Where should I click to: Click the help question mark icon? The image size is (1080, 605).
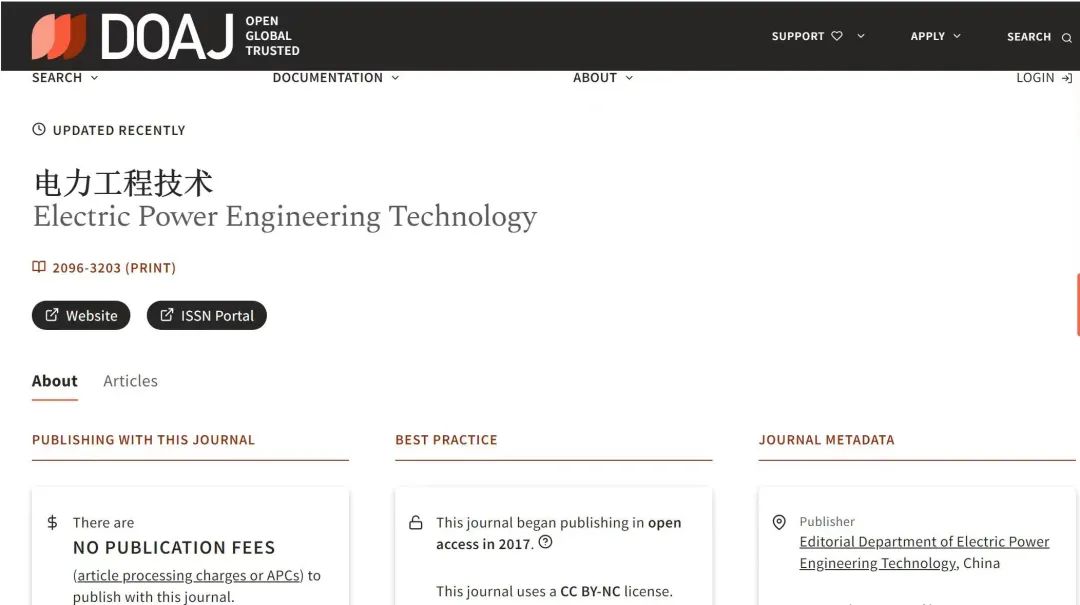coord(545,542)
